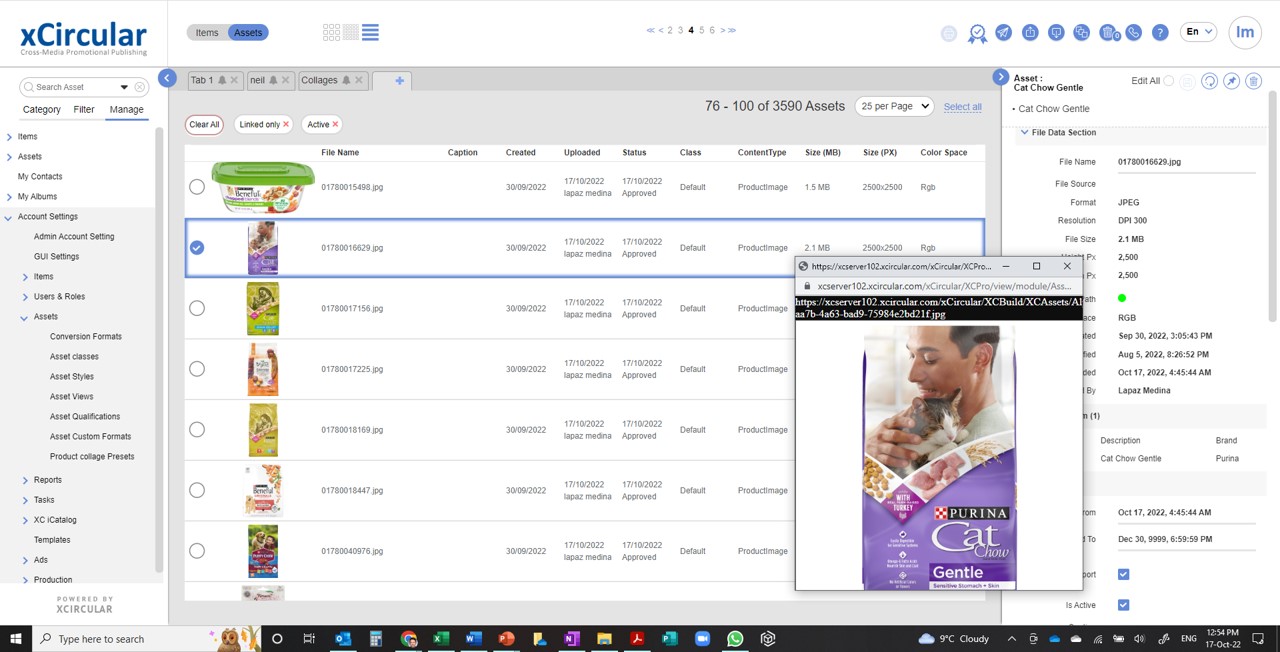Image resolution: width=1280 pixels, height=652 pixels.
Task: Uncheck the Is Active checkbox
Action: (1123, 604)
